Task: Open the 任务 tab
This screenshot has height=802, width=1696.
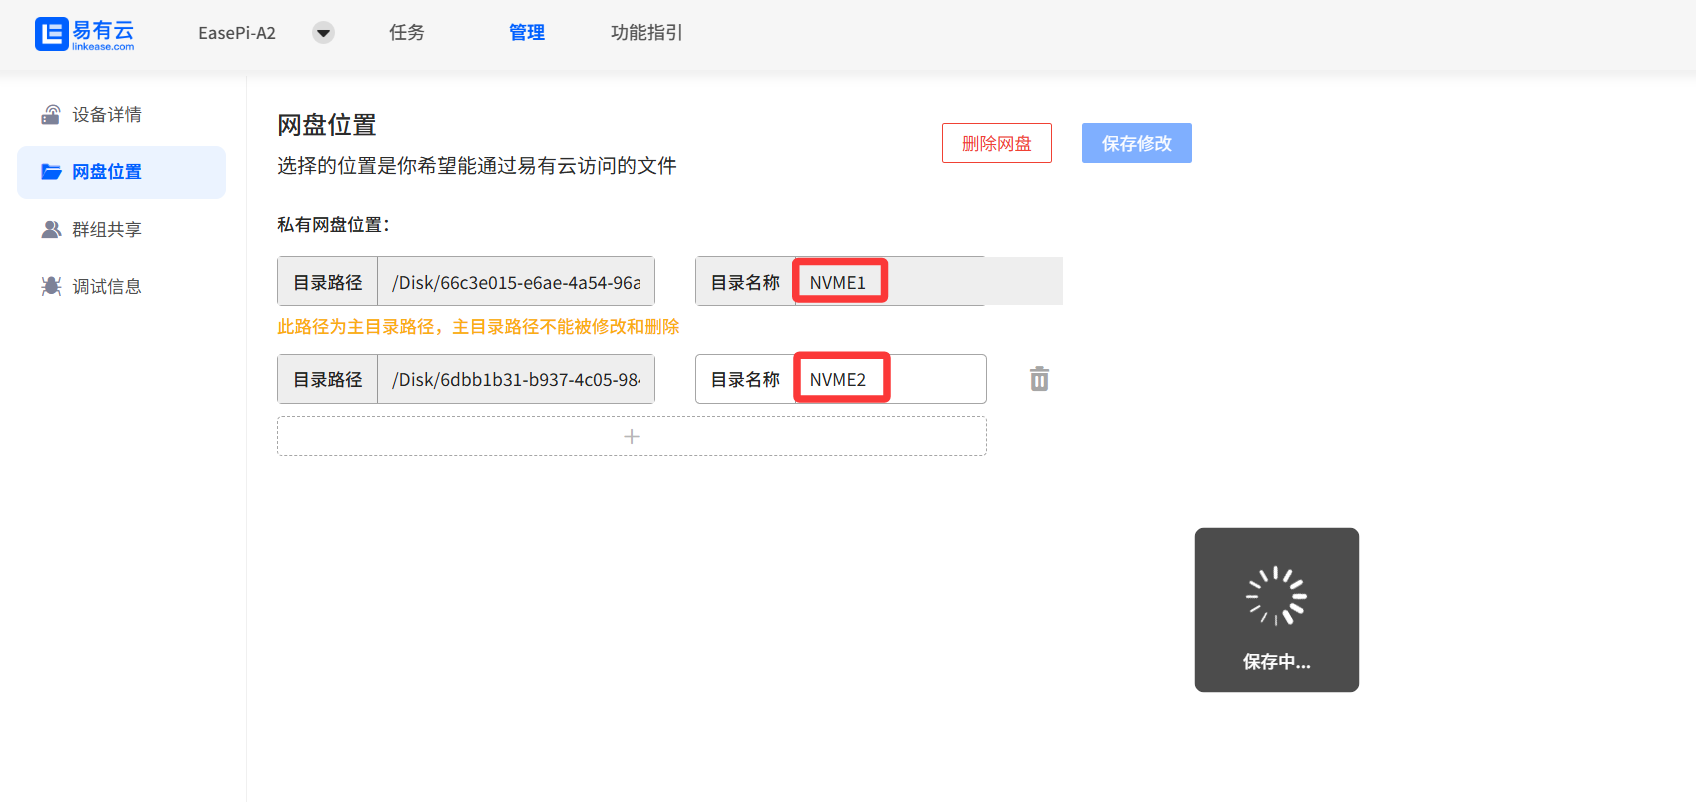Action: pos(407,33)
